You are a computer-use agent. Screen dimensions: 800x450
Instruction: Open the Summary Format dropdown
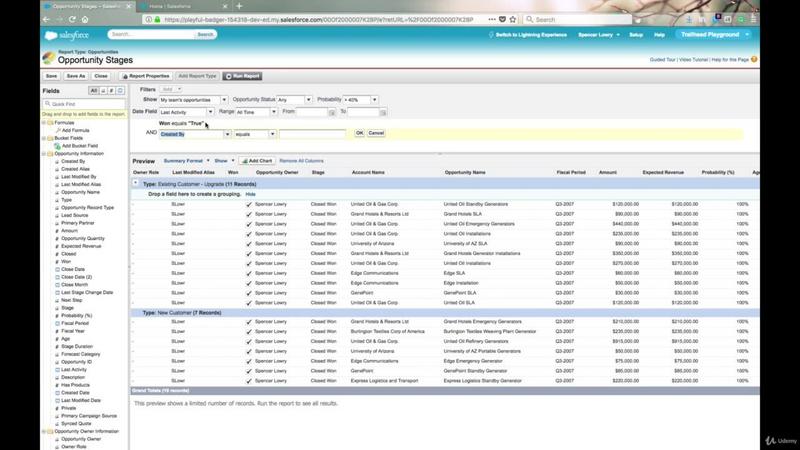[187, 161]
